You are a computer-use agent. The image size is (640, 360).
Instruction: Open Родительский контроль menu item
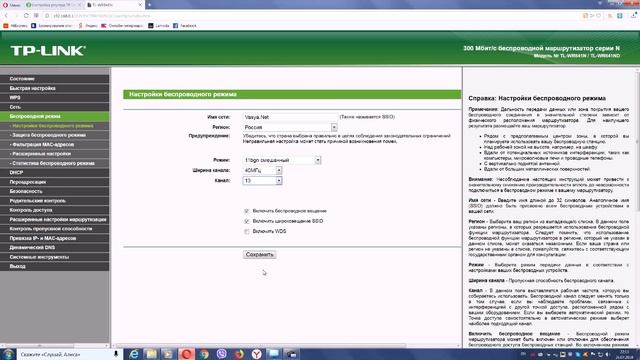click(55, 201)
